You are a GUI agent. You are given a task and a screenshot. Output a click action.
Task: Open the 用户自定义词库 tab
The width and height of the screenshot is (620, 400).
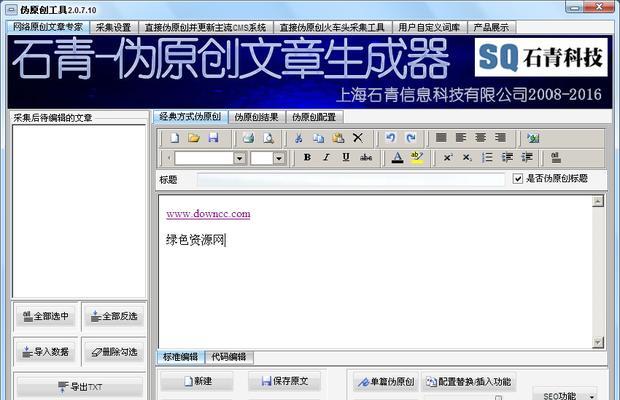(x=429, y=27)
